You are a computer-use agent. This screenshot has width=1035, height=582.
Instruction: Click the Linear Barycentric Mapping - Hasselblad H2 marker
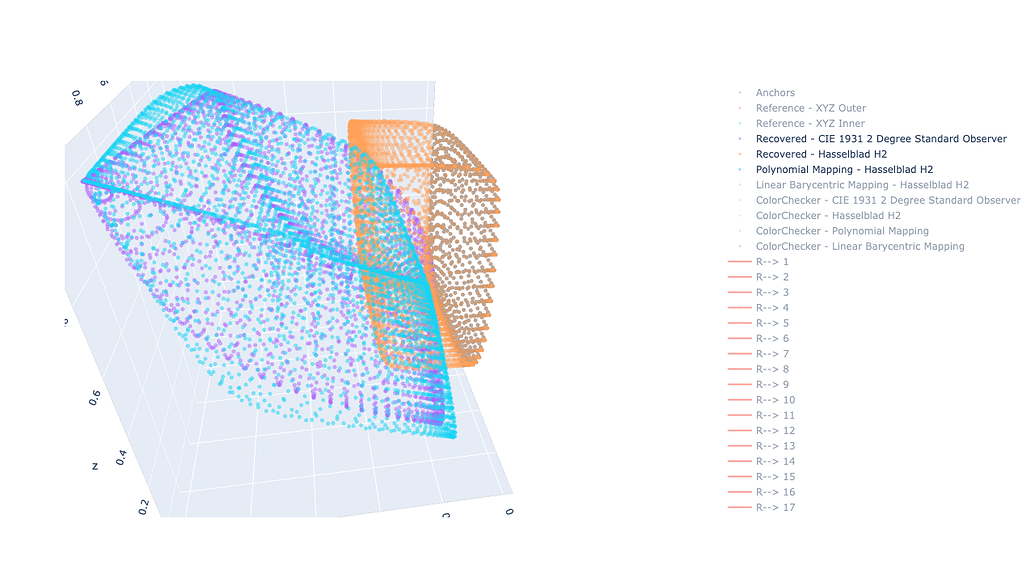click(x=737, y=184)
